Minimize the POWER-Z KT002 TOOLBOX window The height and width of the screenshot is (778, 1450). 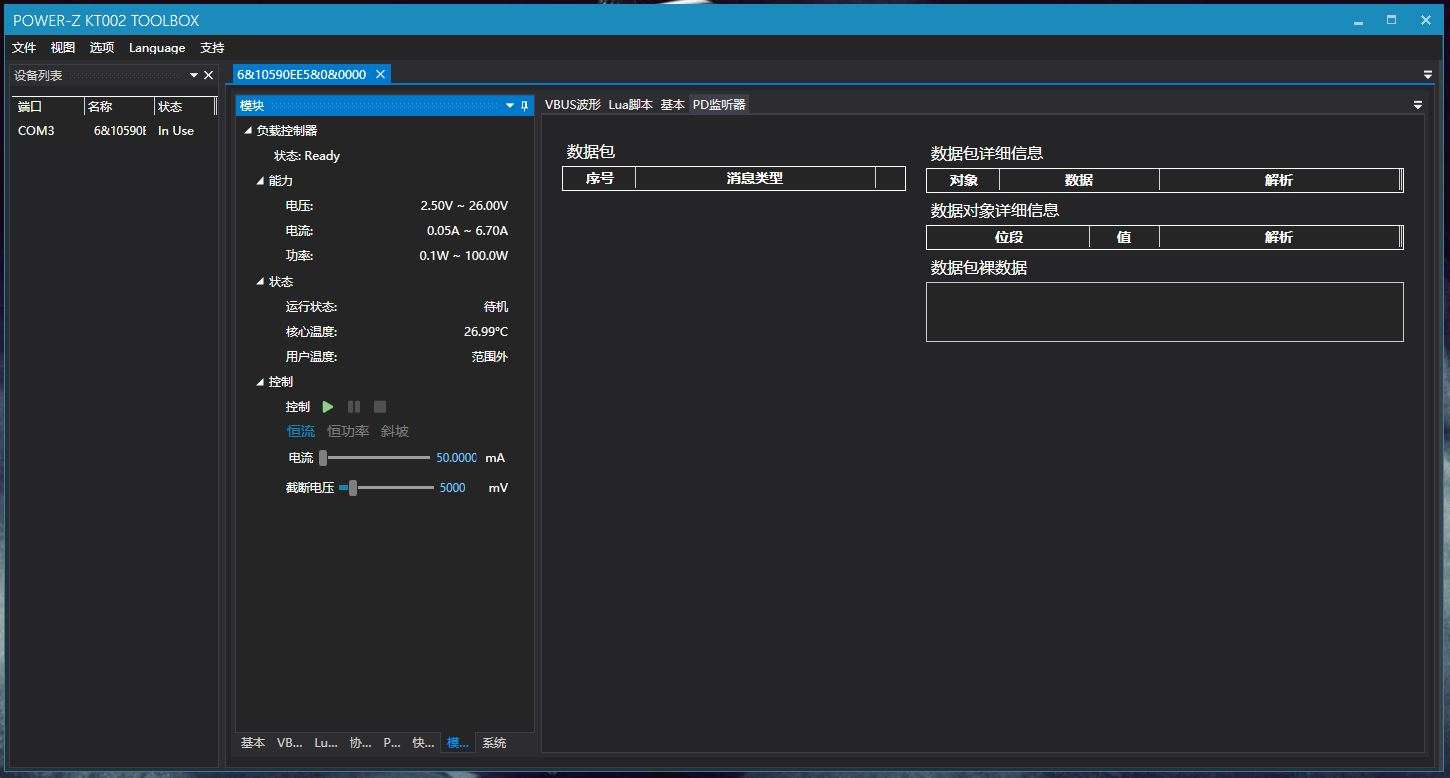click(x=1358, y=20)
